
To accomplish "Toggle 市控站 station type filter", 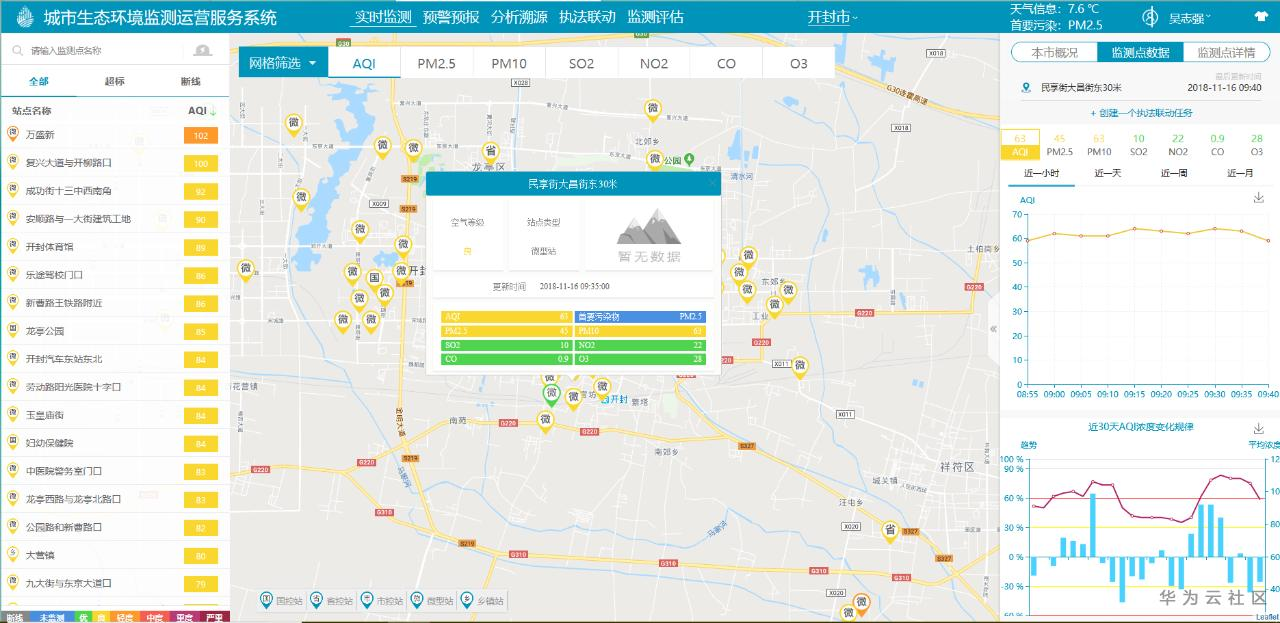I will click(381, 600).
